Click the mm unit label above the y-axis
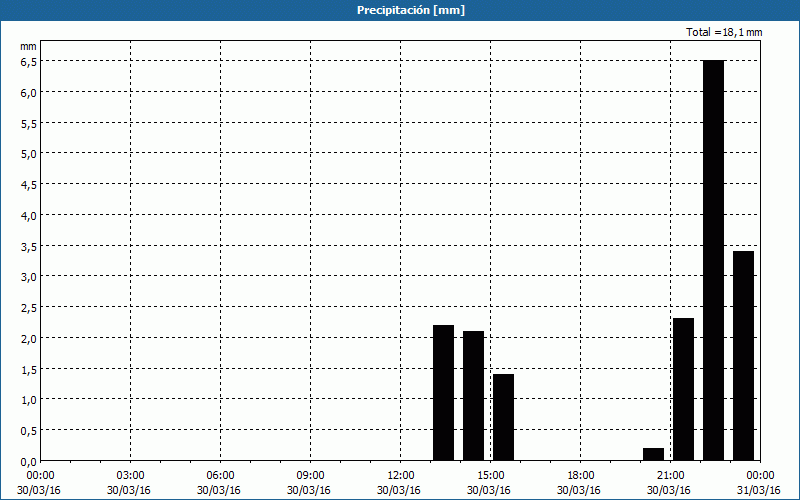 (x=28, y=46)
